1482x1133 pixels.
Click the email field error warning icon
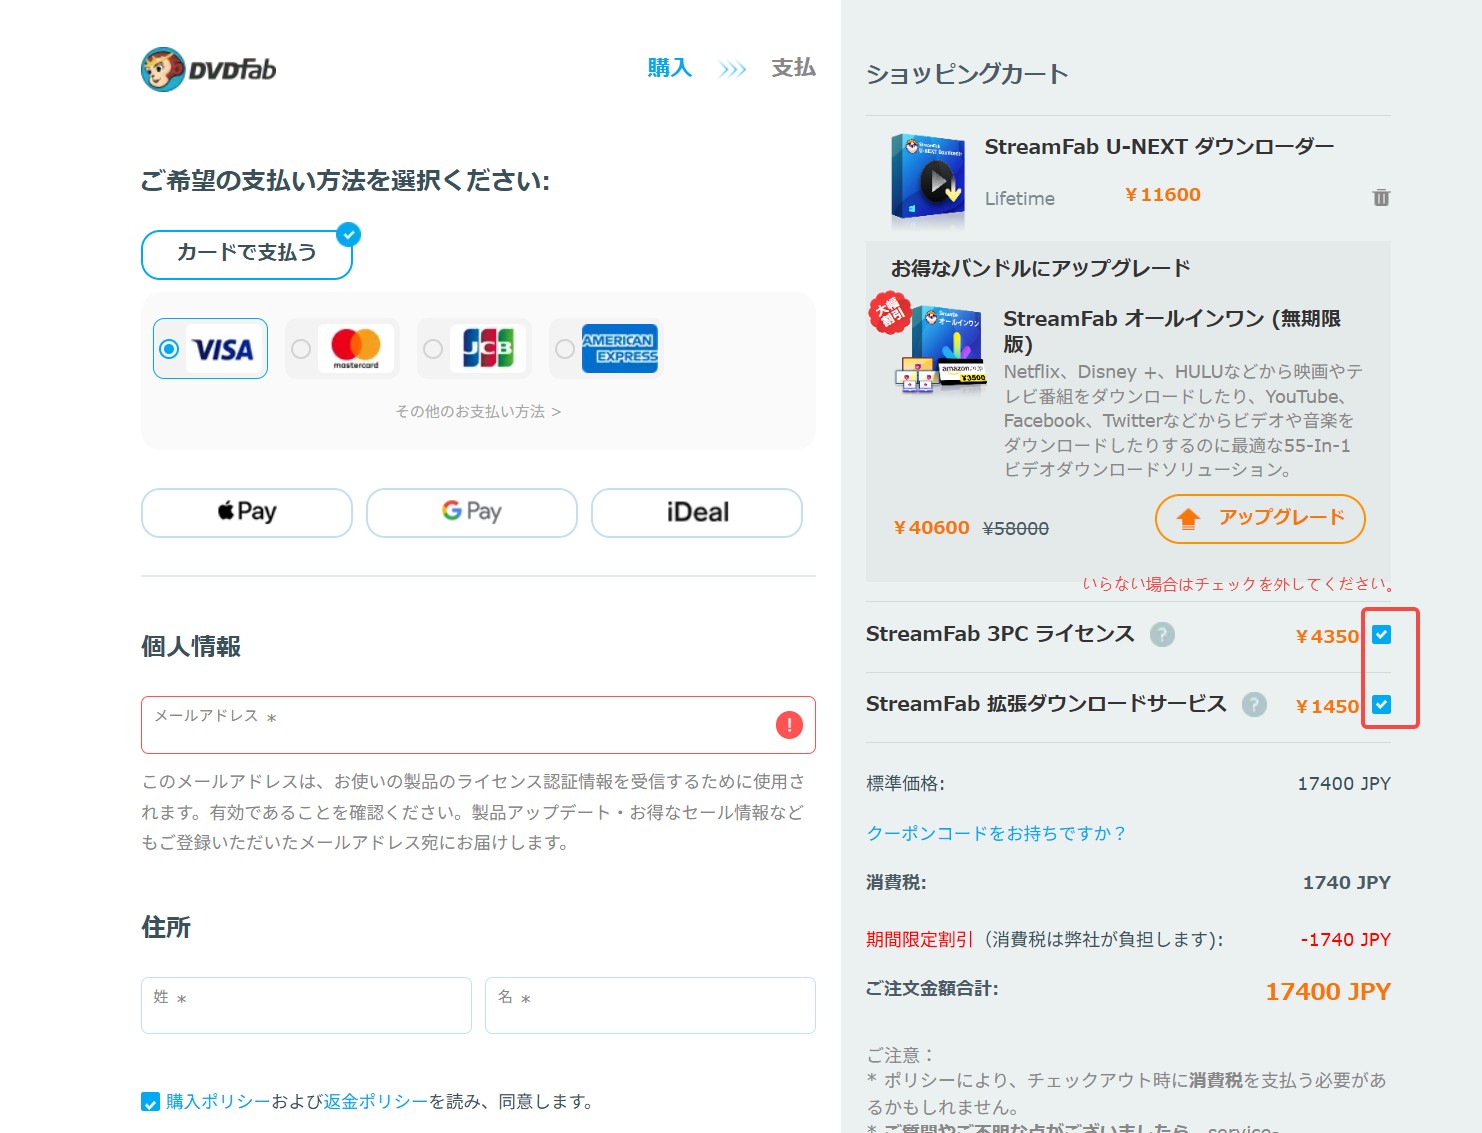pos(789,725)
